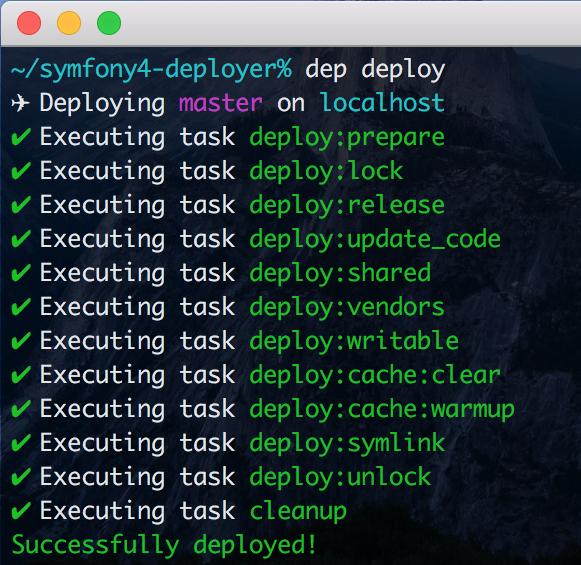Click the 'Successfully deployed!' message
This screenshot has width=581, height=565.
164,545
